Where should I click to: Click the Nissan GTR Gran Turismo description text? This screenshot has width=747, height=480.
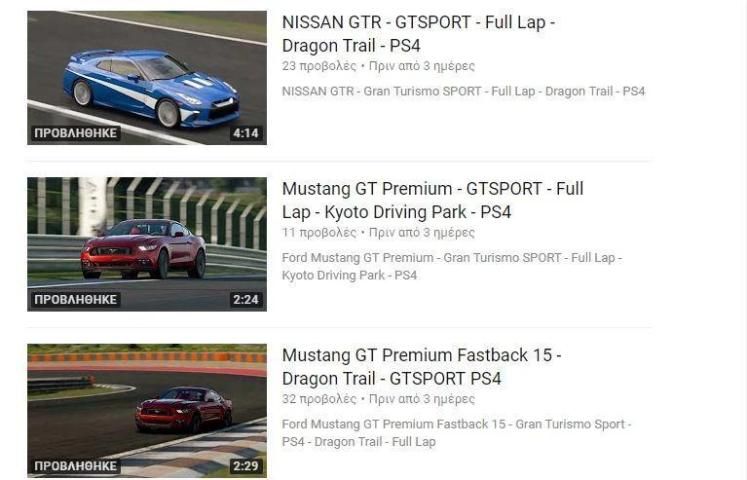(463, 91)
